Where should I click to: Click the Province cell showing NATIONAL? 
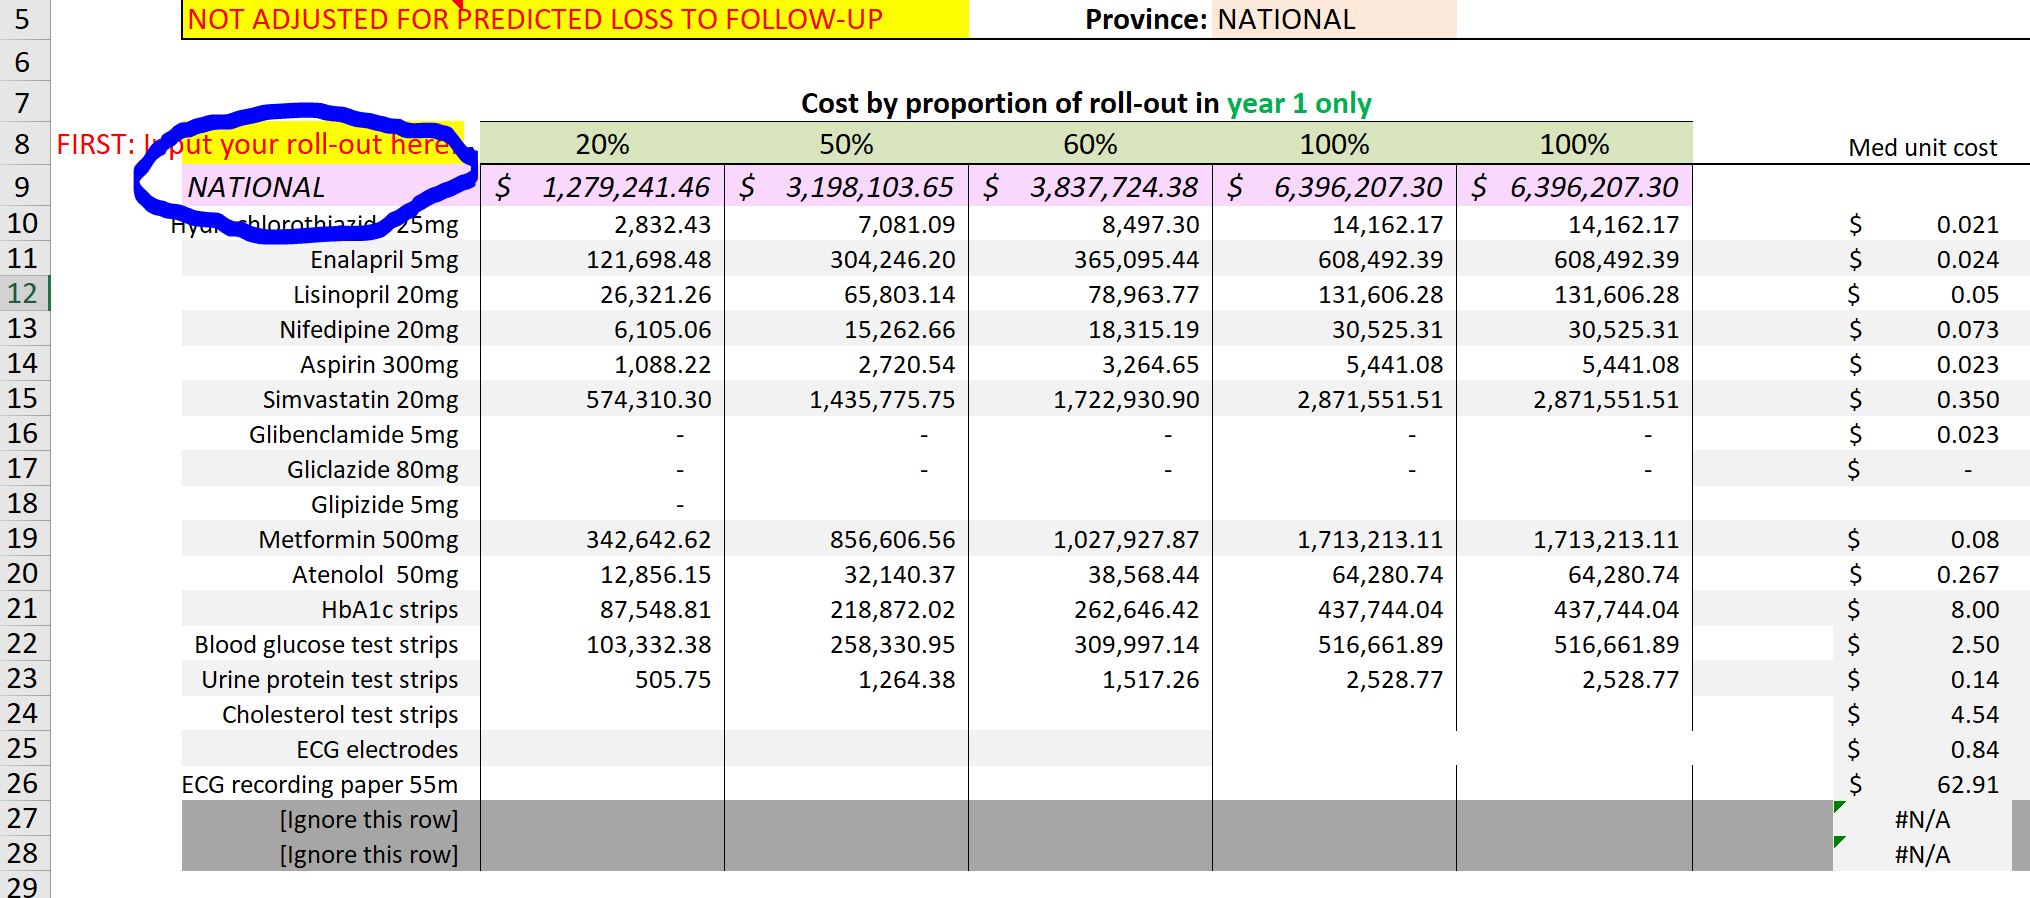click(x=1334, y=19)
